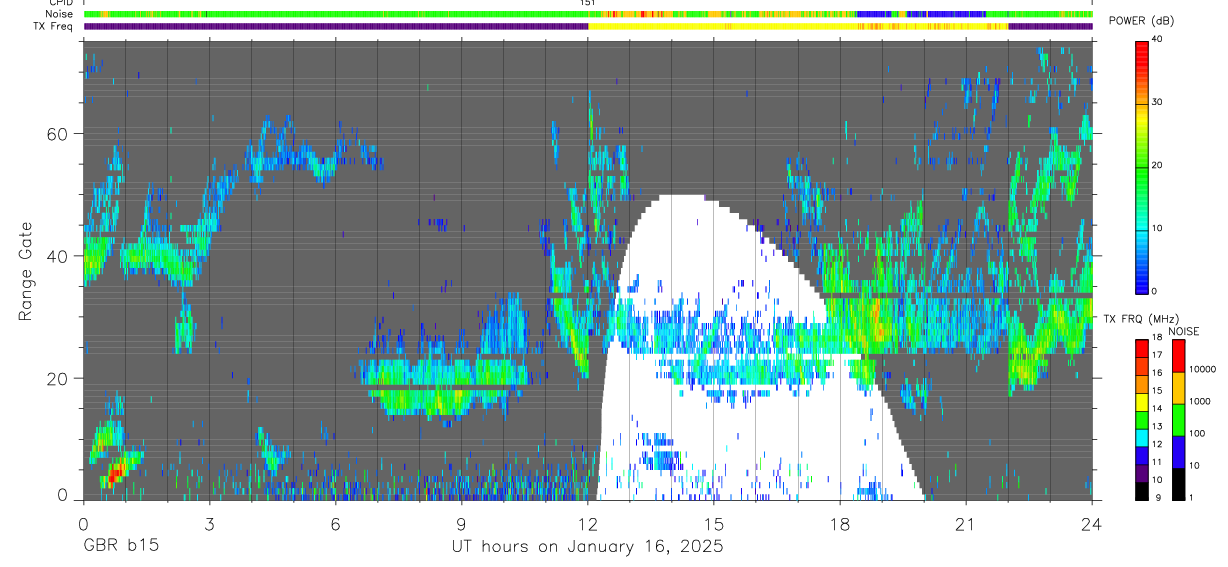This screenshot has width=1228, height=567.
Task: Pick the yellow TX FRQ legend swatch
Action: coord(1142,402)
